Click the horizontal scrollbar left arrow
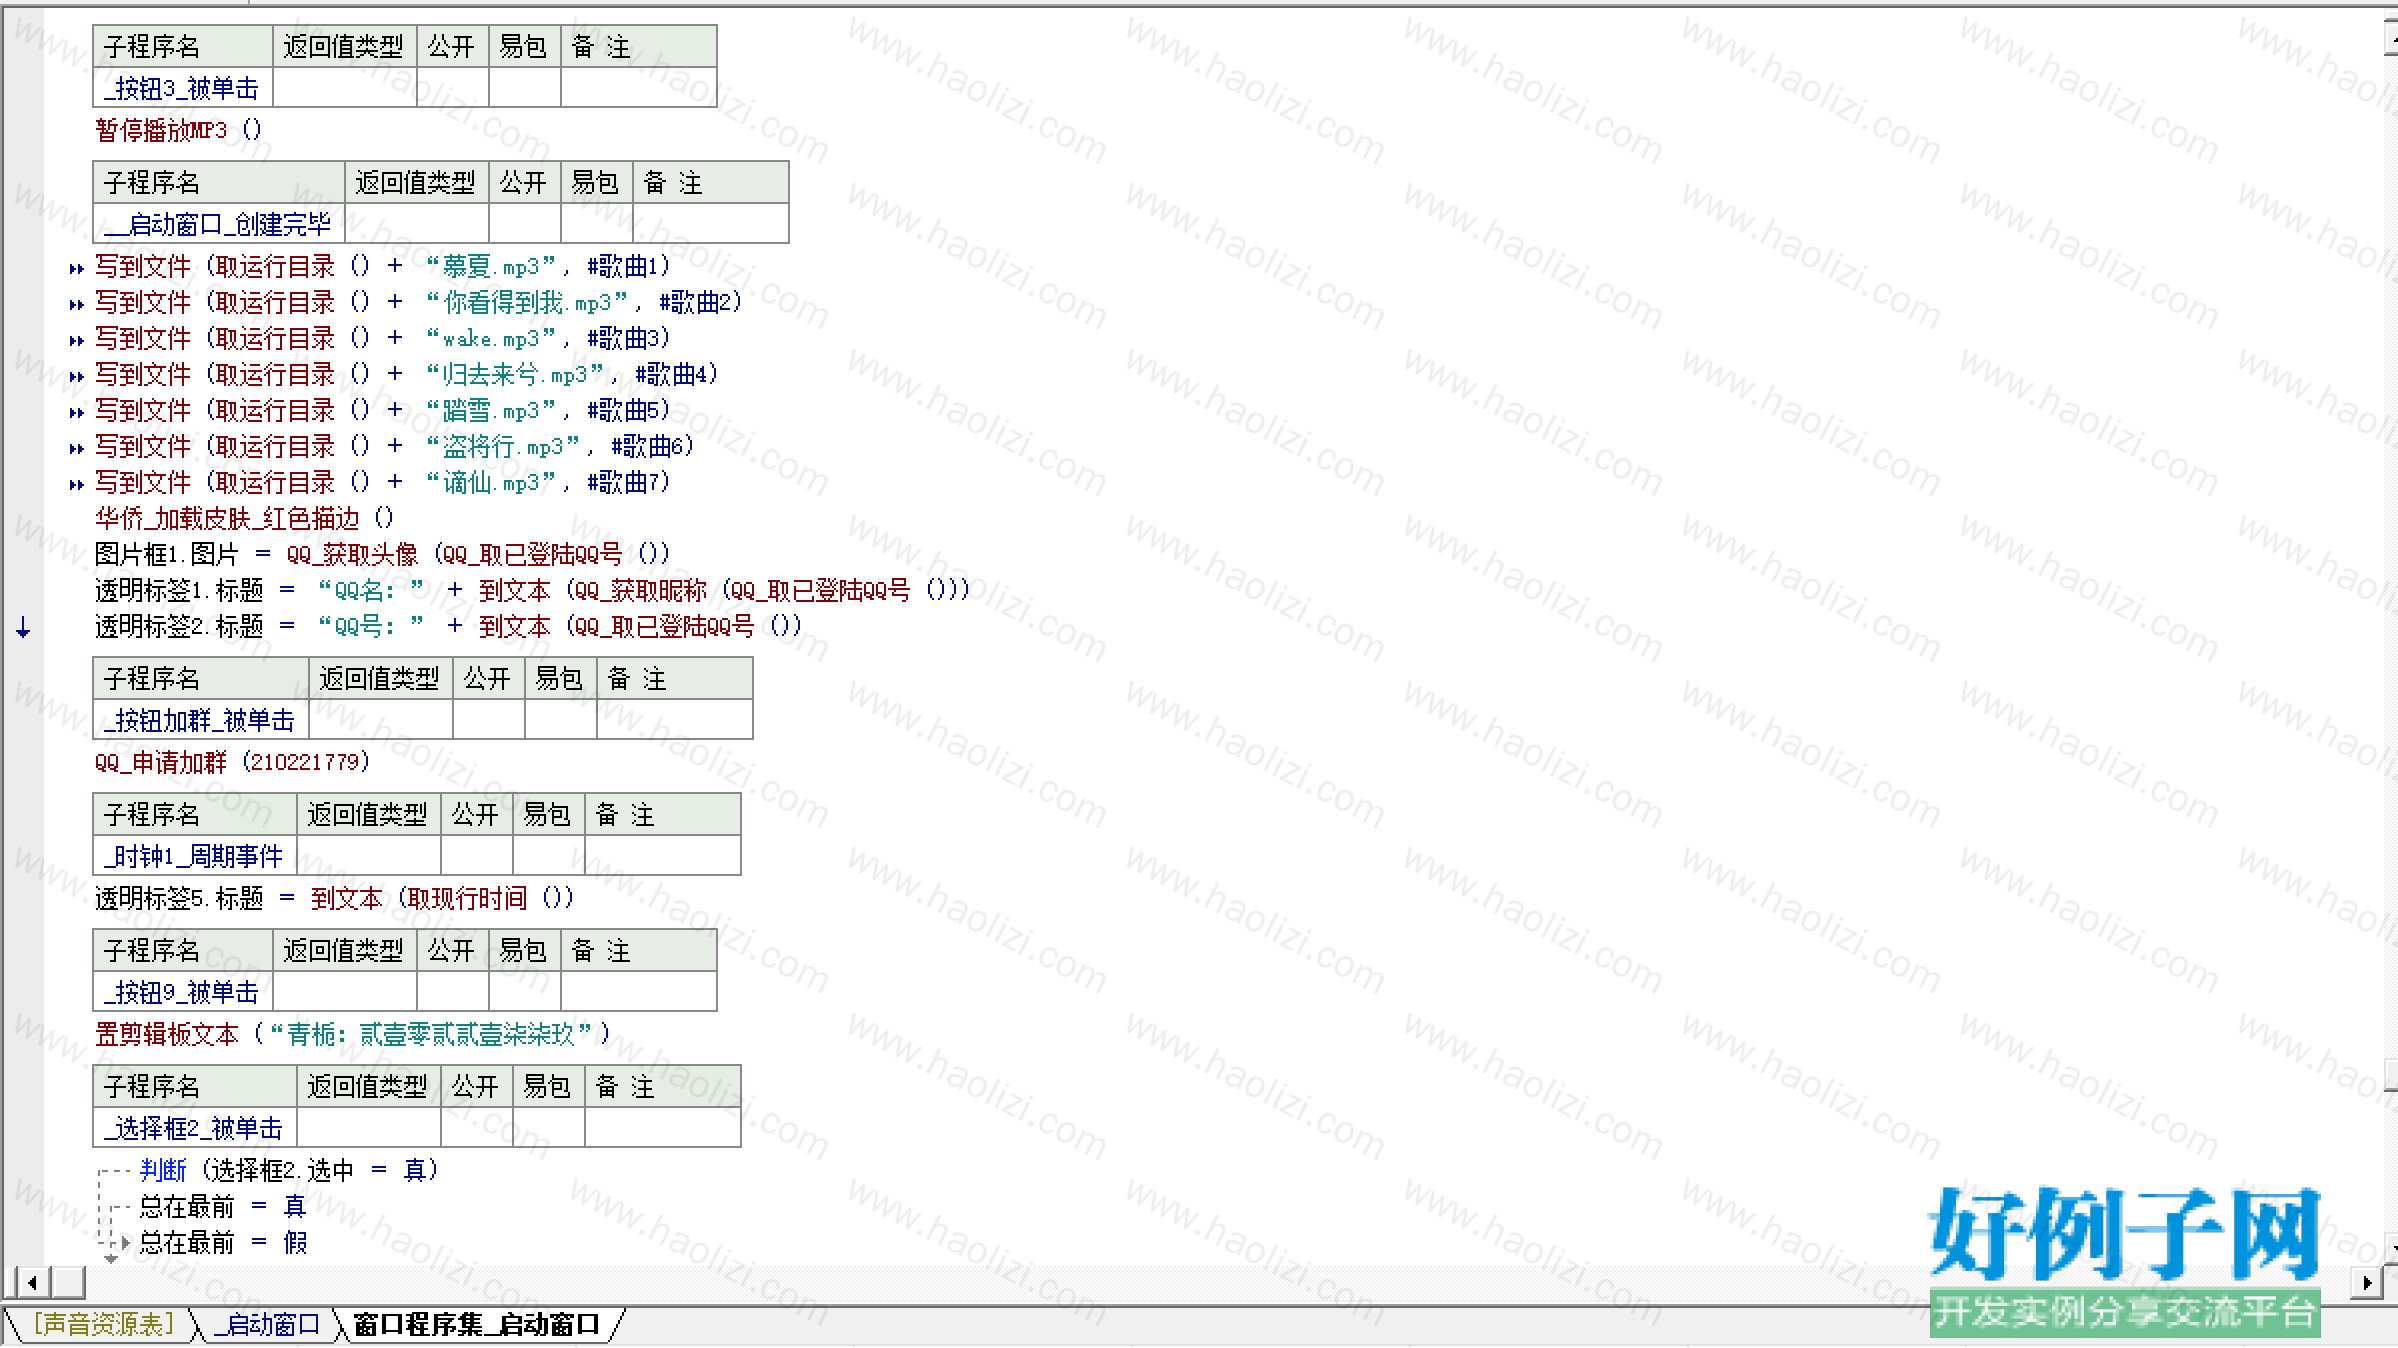2398x1348 pixels. [x=31, y=1282]
